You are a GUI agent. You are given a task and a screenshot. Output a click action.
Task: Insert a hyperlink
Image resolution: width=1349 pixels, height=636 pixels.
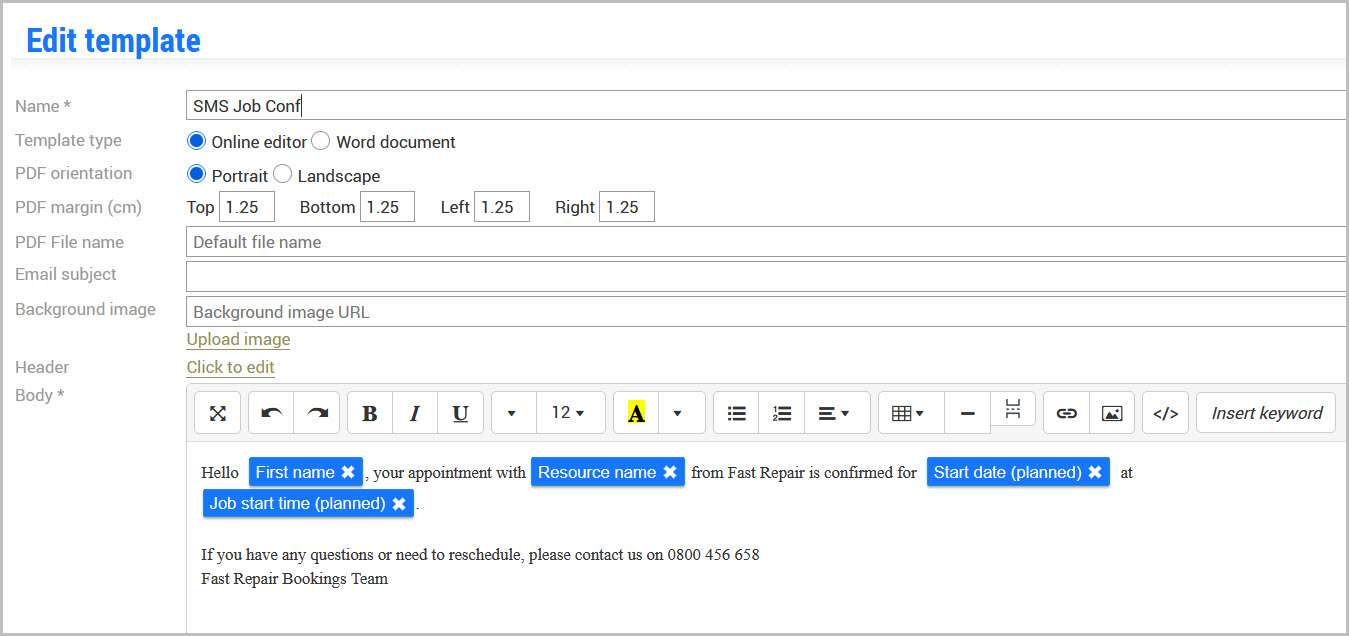tap(1067, 413)
